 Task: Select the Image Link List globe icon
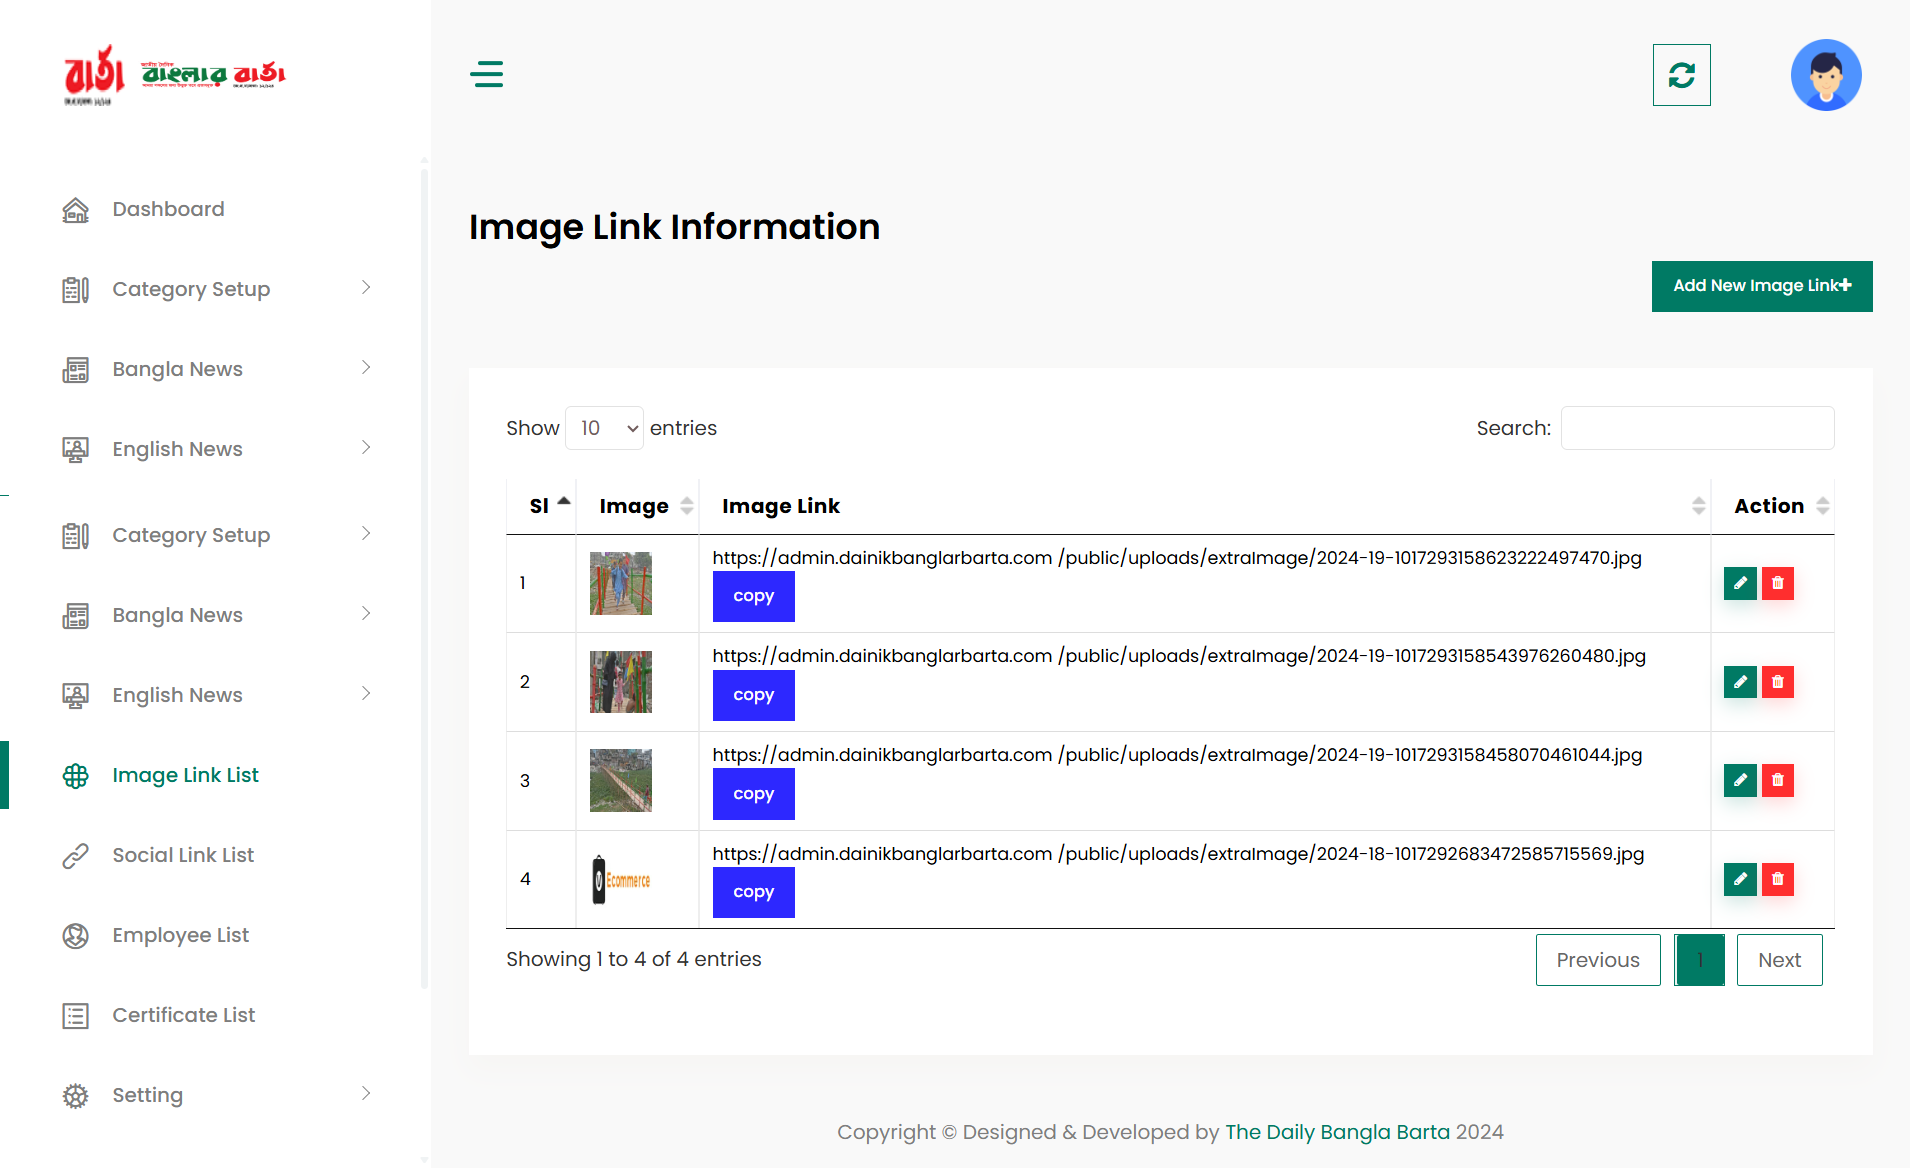coord(76,775)
